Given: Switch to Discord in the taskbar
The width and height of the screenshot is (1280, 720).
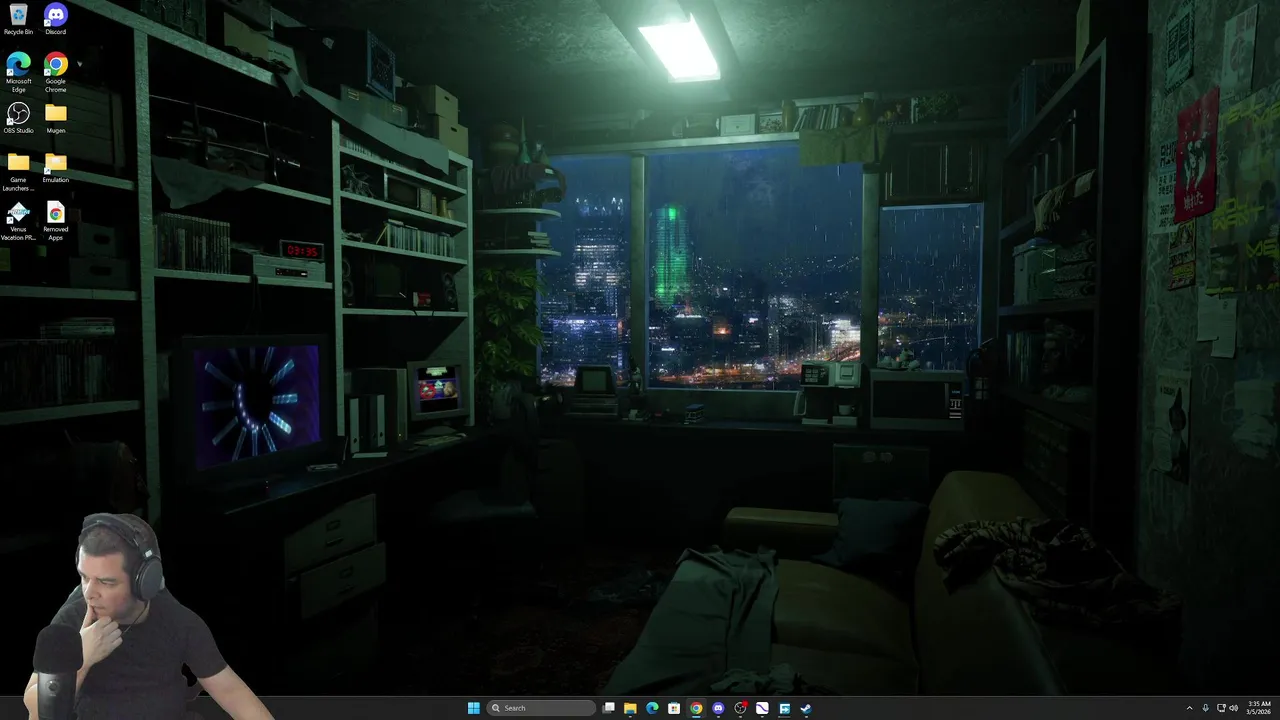Looking at the screenshot, I should pos(718,708).
